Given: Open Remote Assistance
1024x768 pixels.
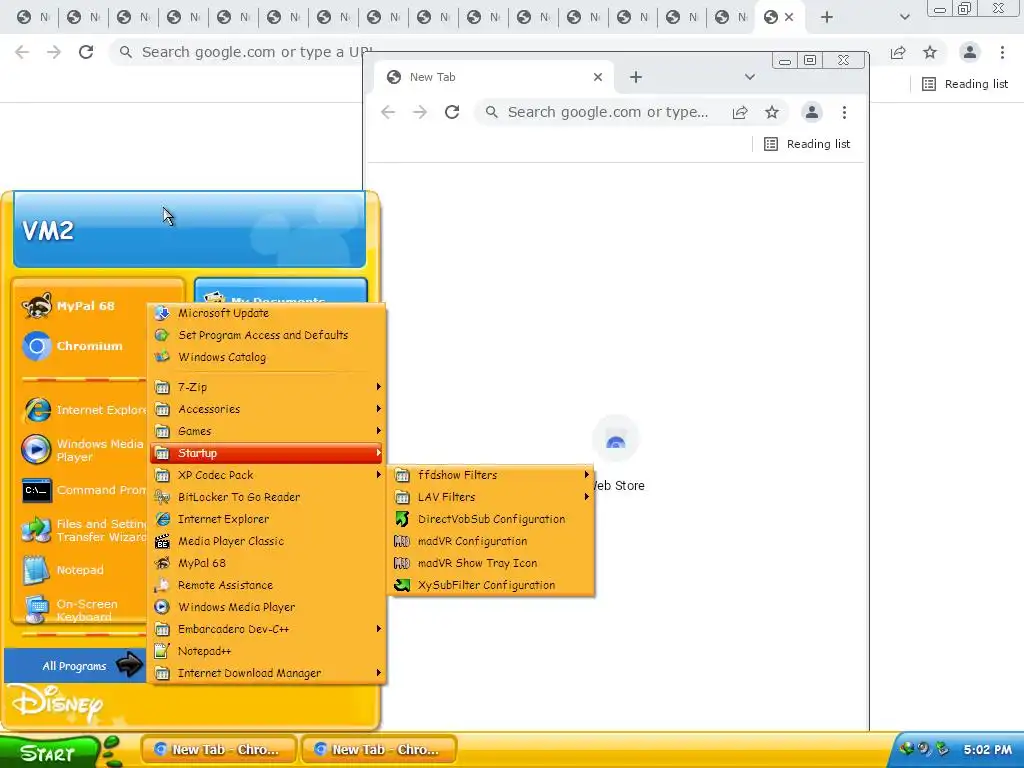Looking at the screenshot, I should pos(267,585).
